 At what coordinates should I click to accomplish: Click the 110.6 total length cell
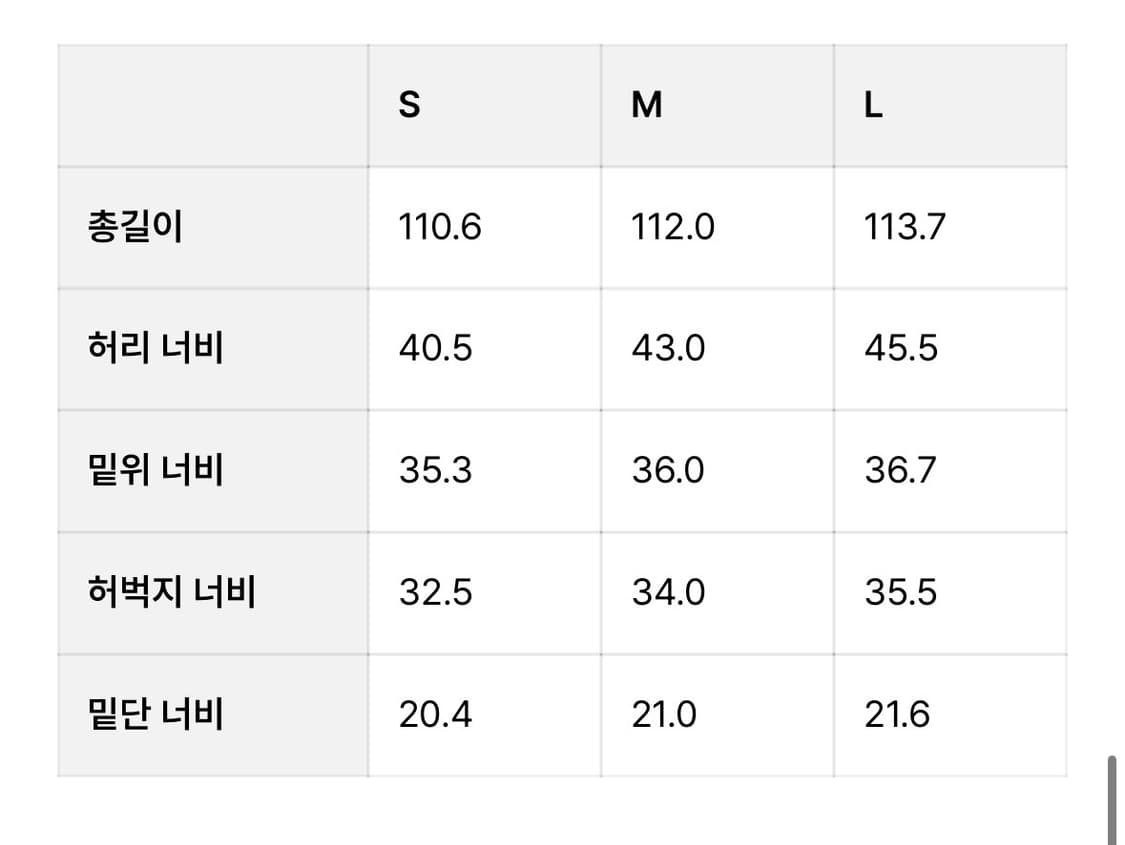point(440,228)
